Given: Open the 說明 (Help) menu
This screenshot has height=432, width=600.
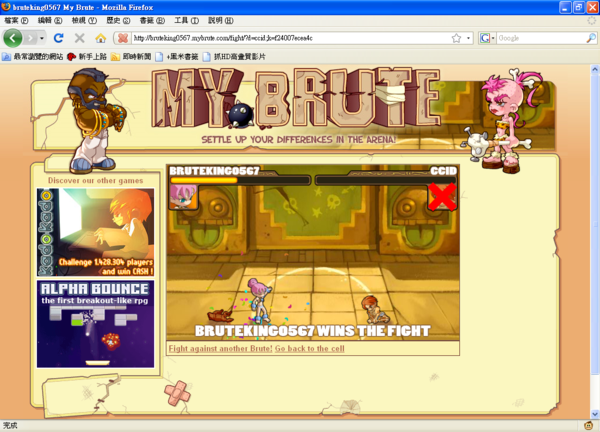Looking at the screenshot, I should point(220,21).
